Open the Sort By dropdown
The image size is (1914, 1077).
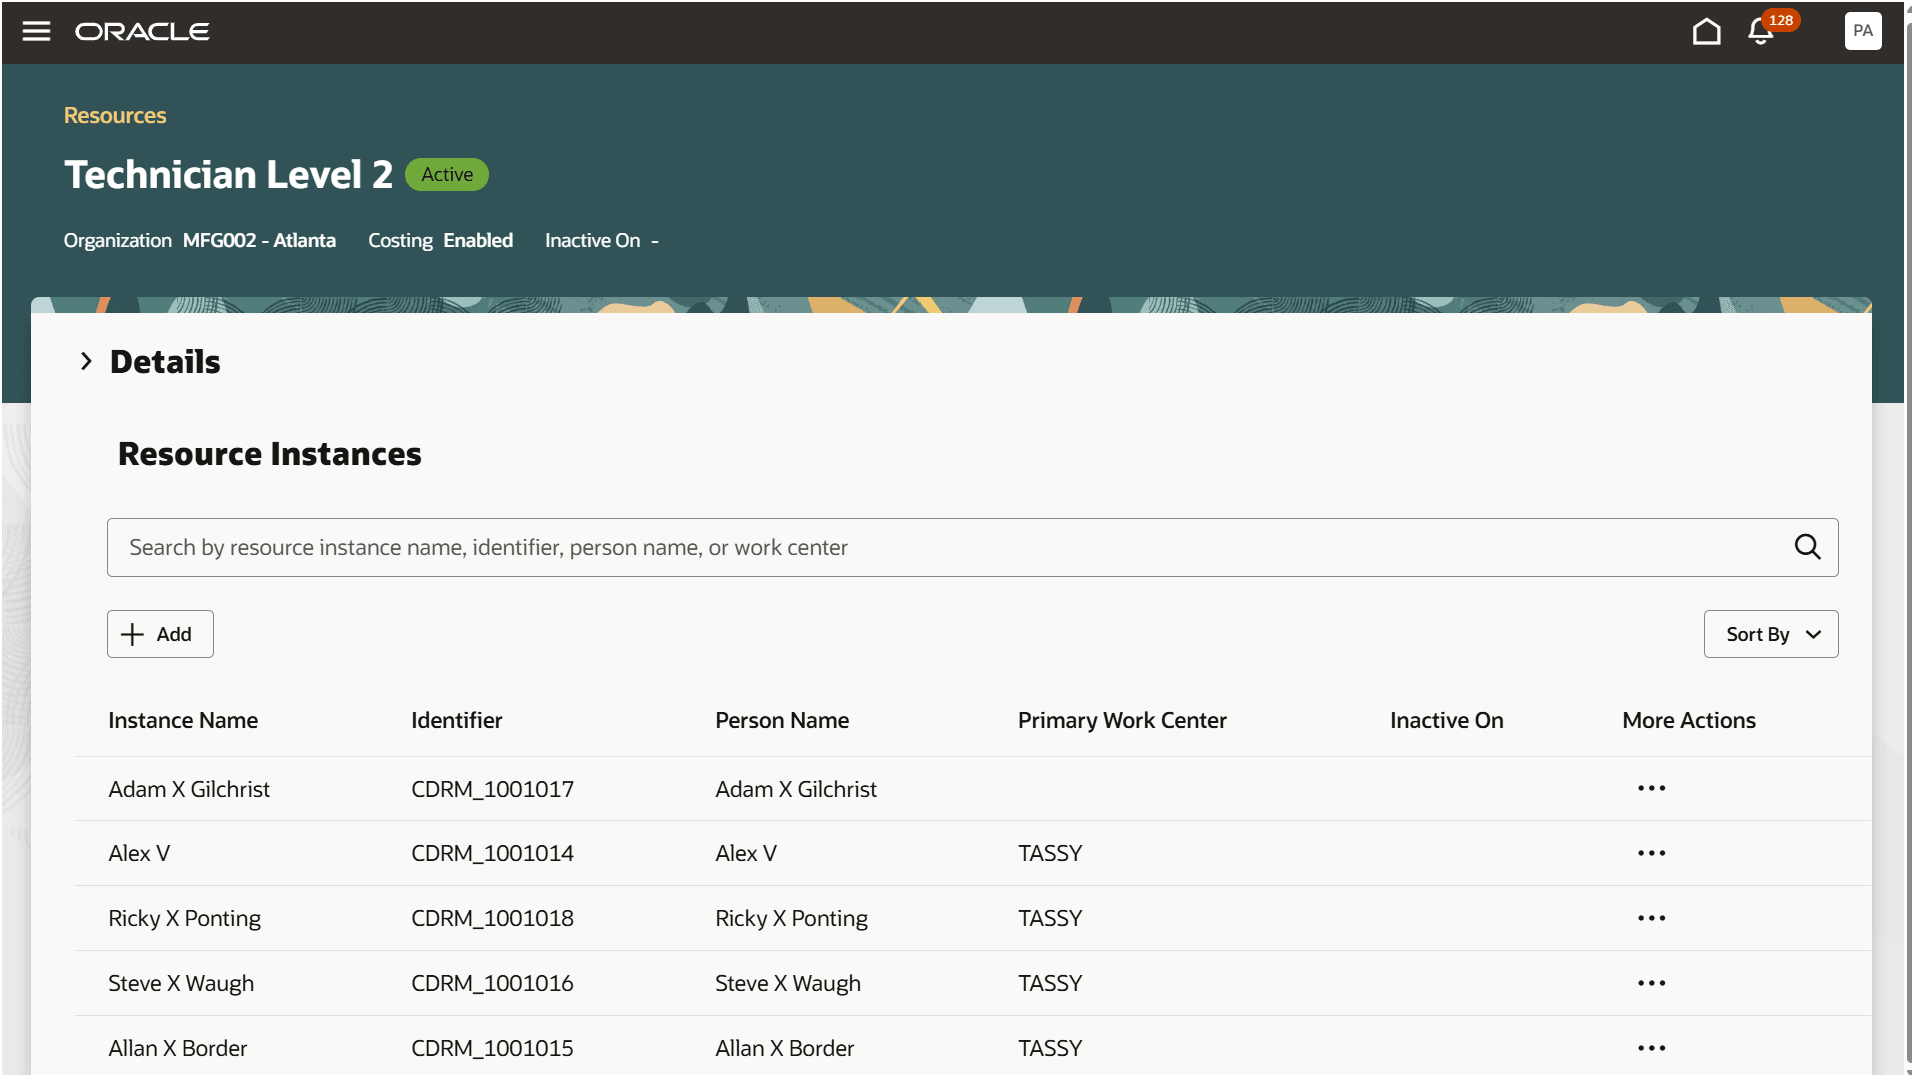[x=1770, y=634]
